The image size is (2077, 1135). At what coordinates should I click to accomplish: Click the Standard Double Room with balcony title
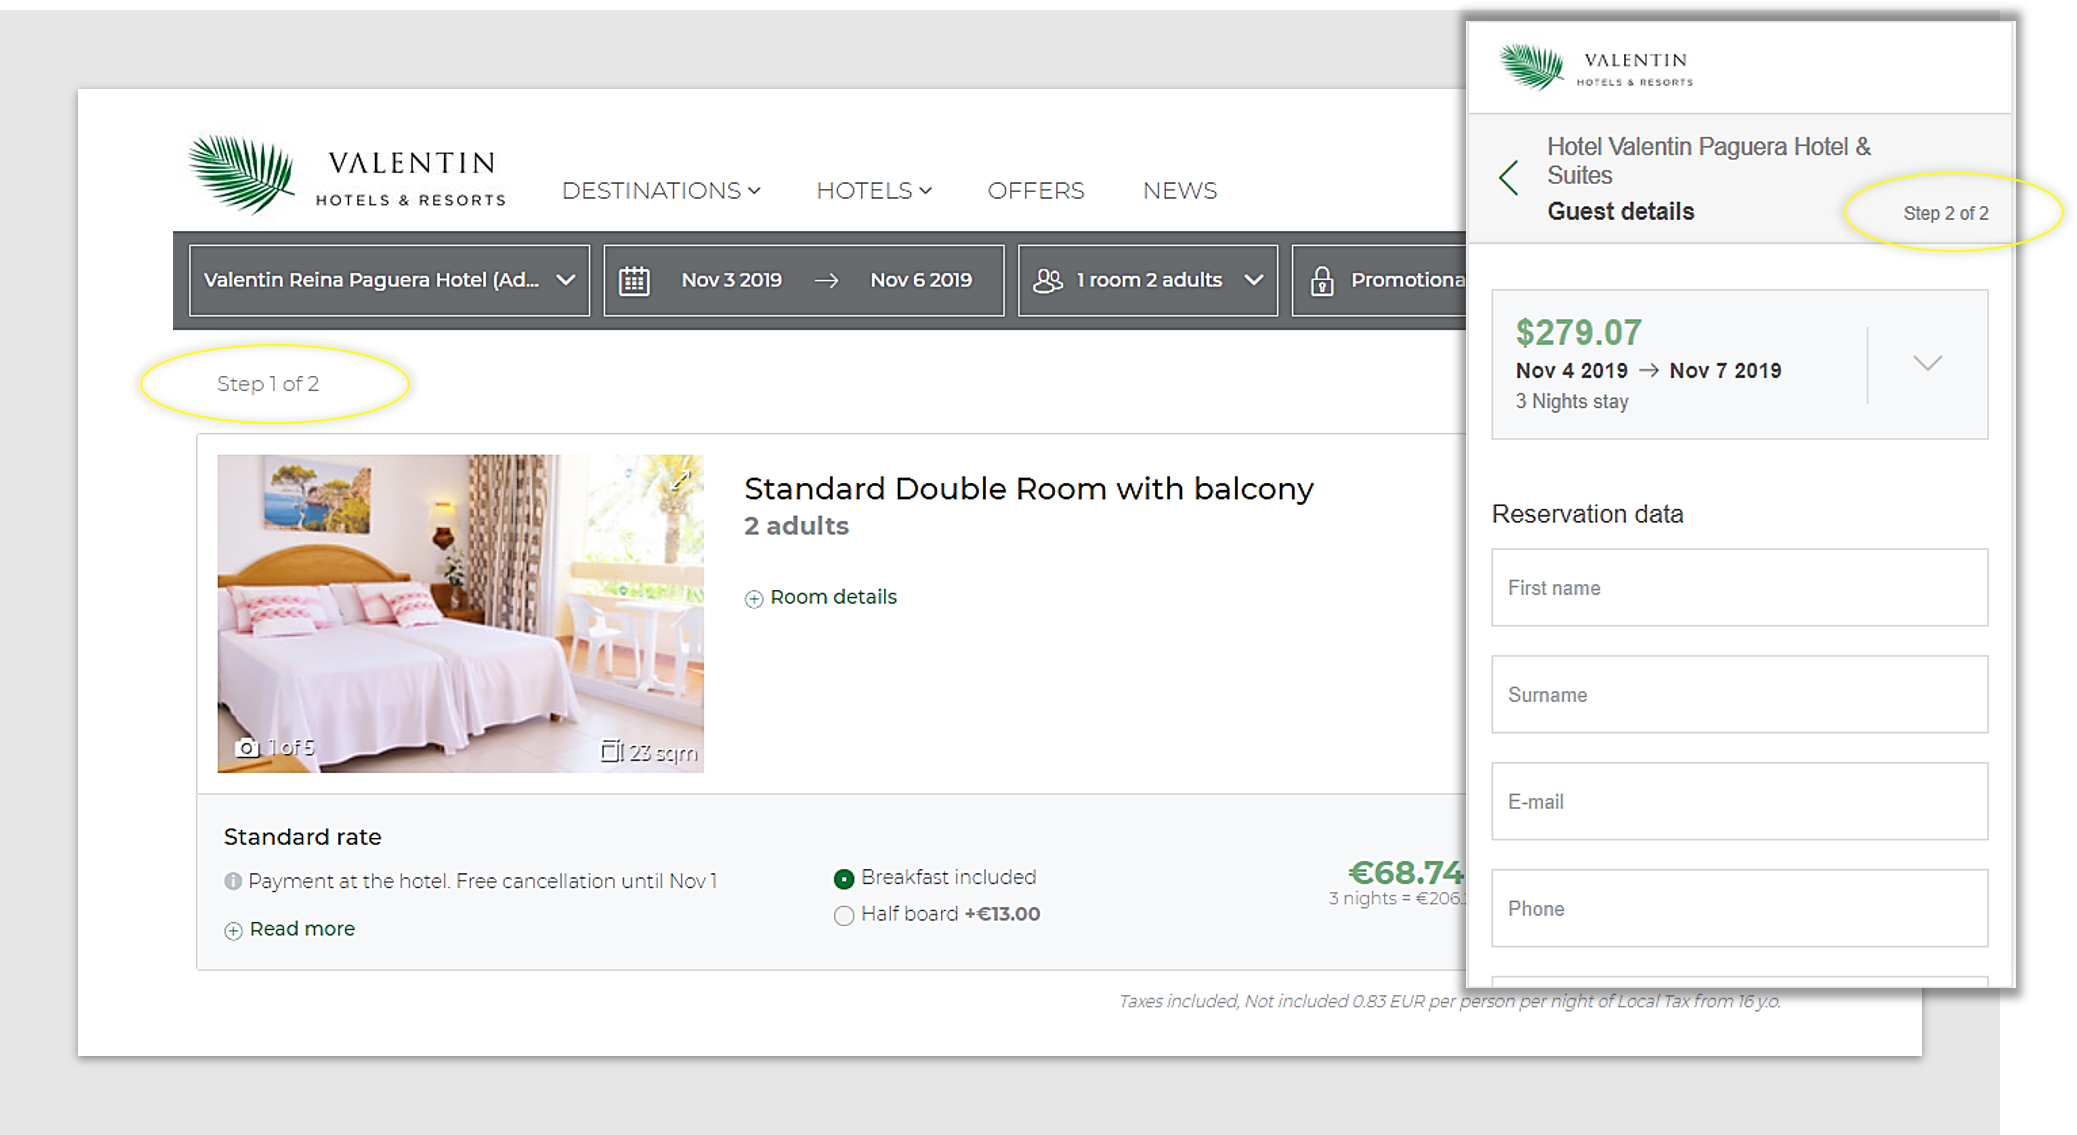coord(1028,488)
